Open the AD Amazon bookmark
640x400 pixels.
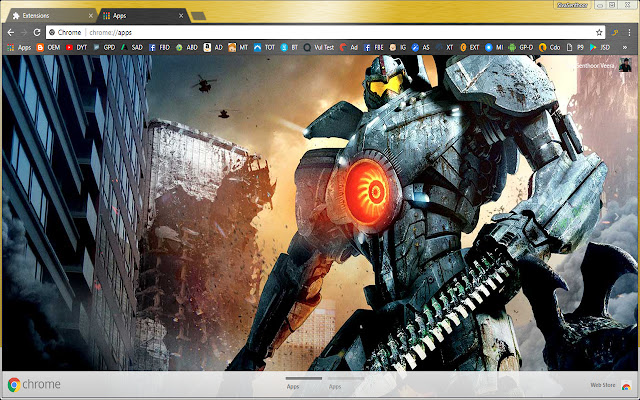(x=213, y=47)
